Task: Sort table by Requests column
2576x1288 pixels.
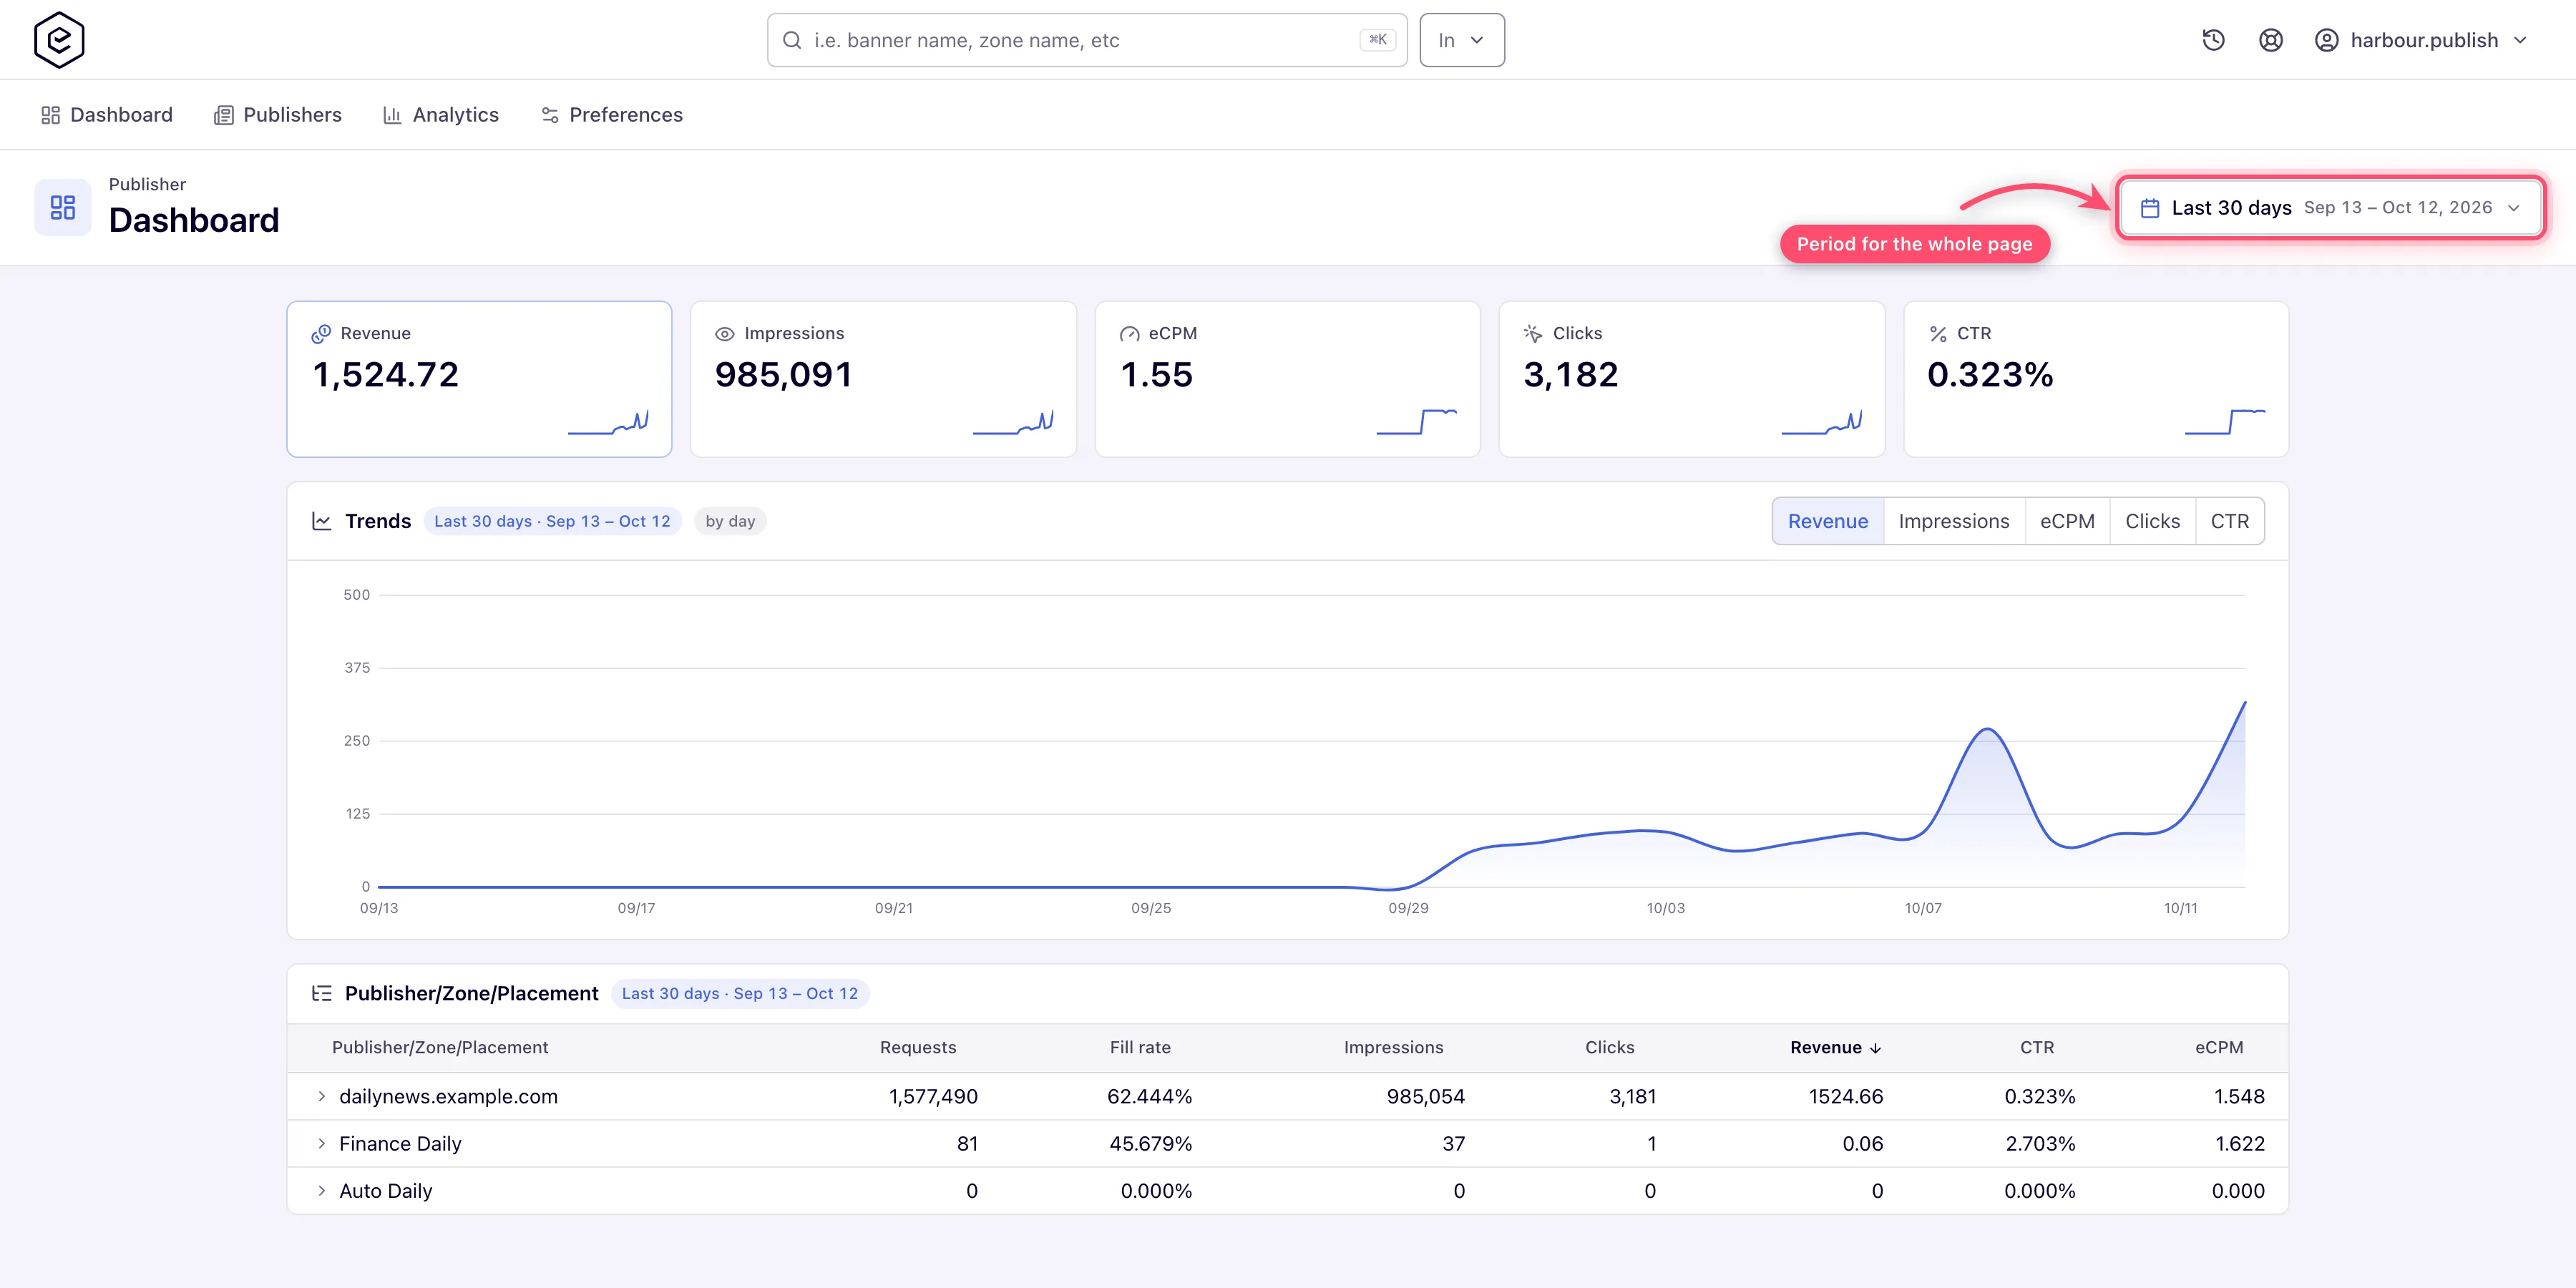Action: [918, 1048]
